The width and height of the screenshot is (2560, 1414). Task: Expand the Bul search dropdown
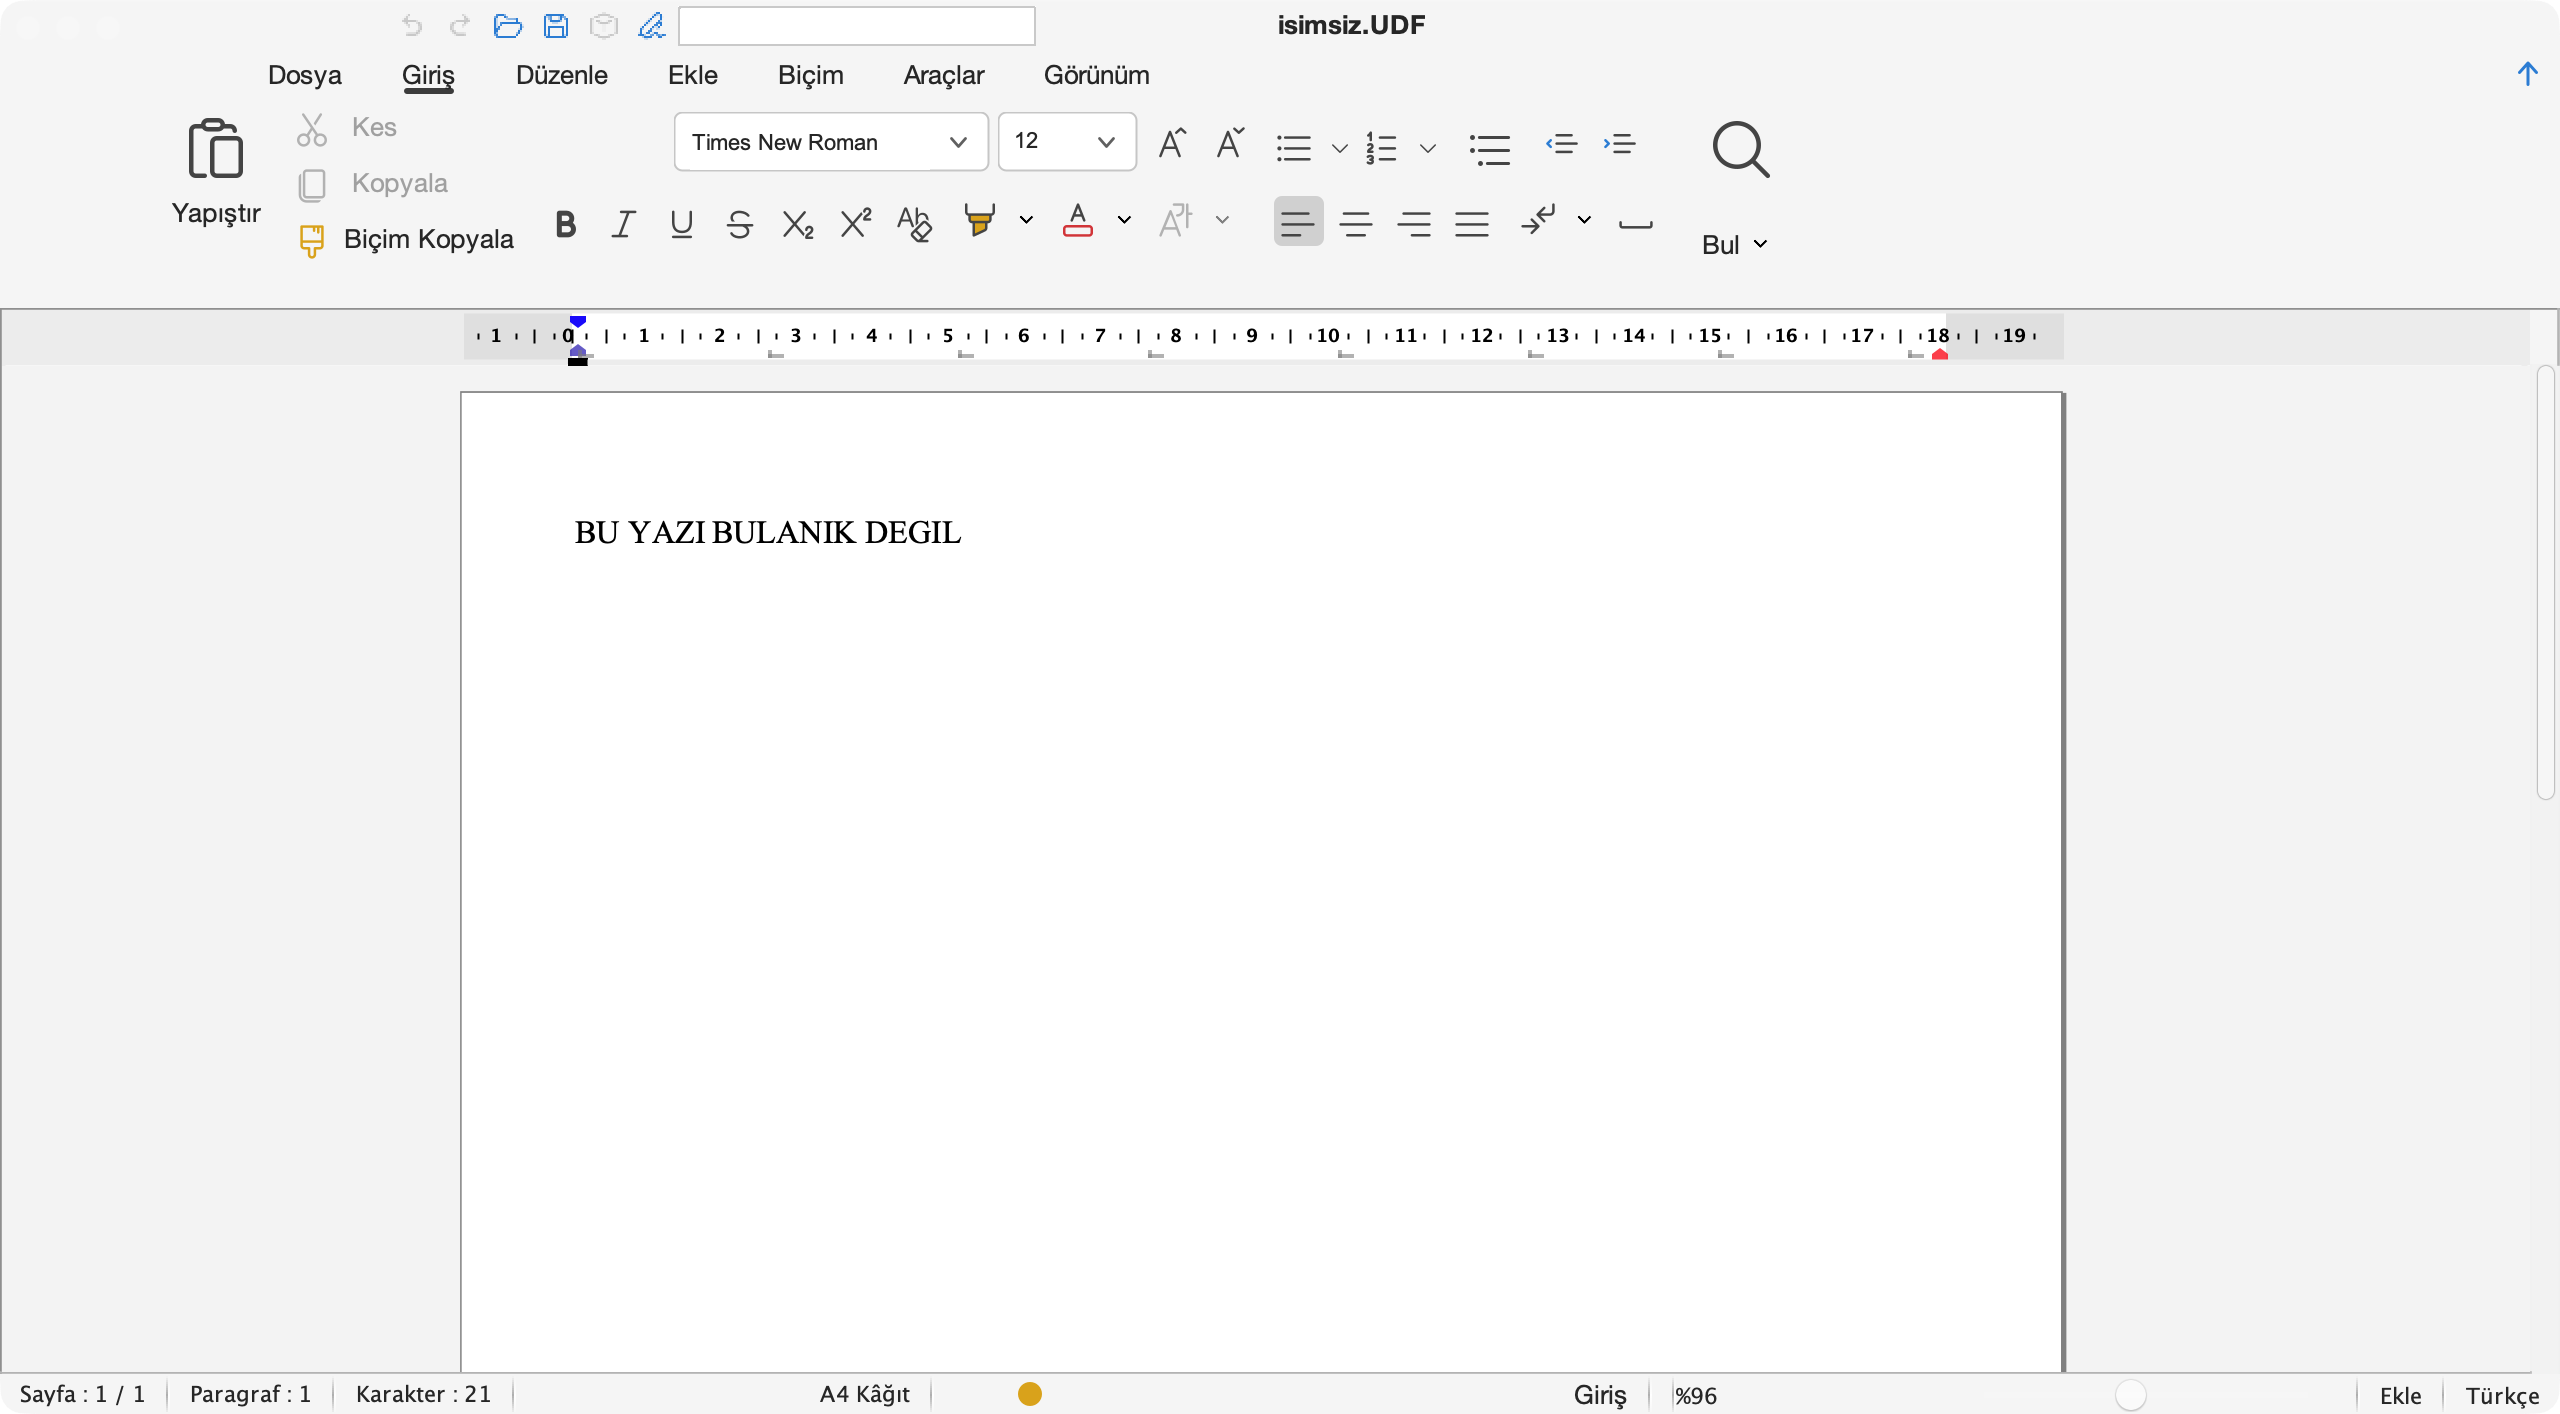point(1735,245)
